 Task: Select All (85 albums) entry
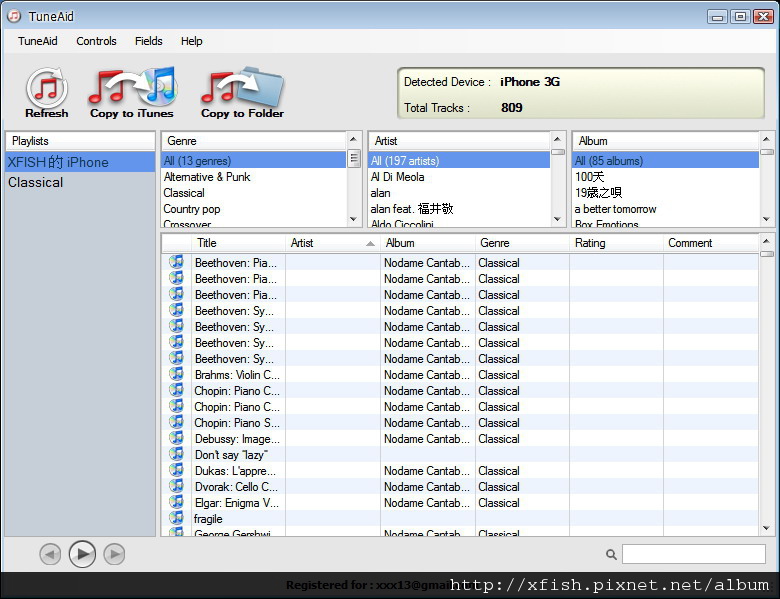(666, 161)
